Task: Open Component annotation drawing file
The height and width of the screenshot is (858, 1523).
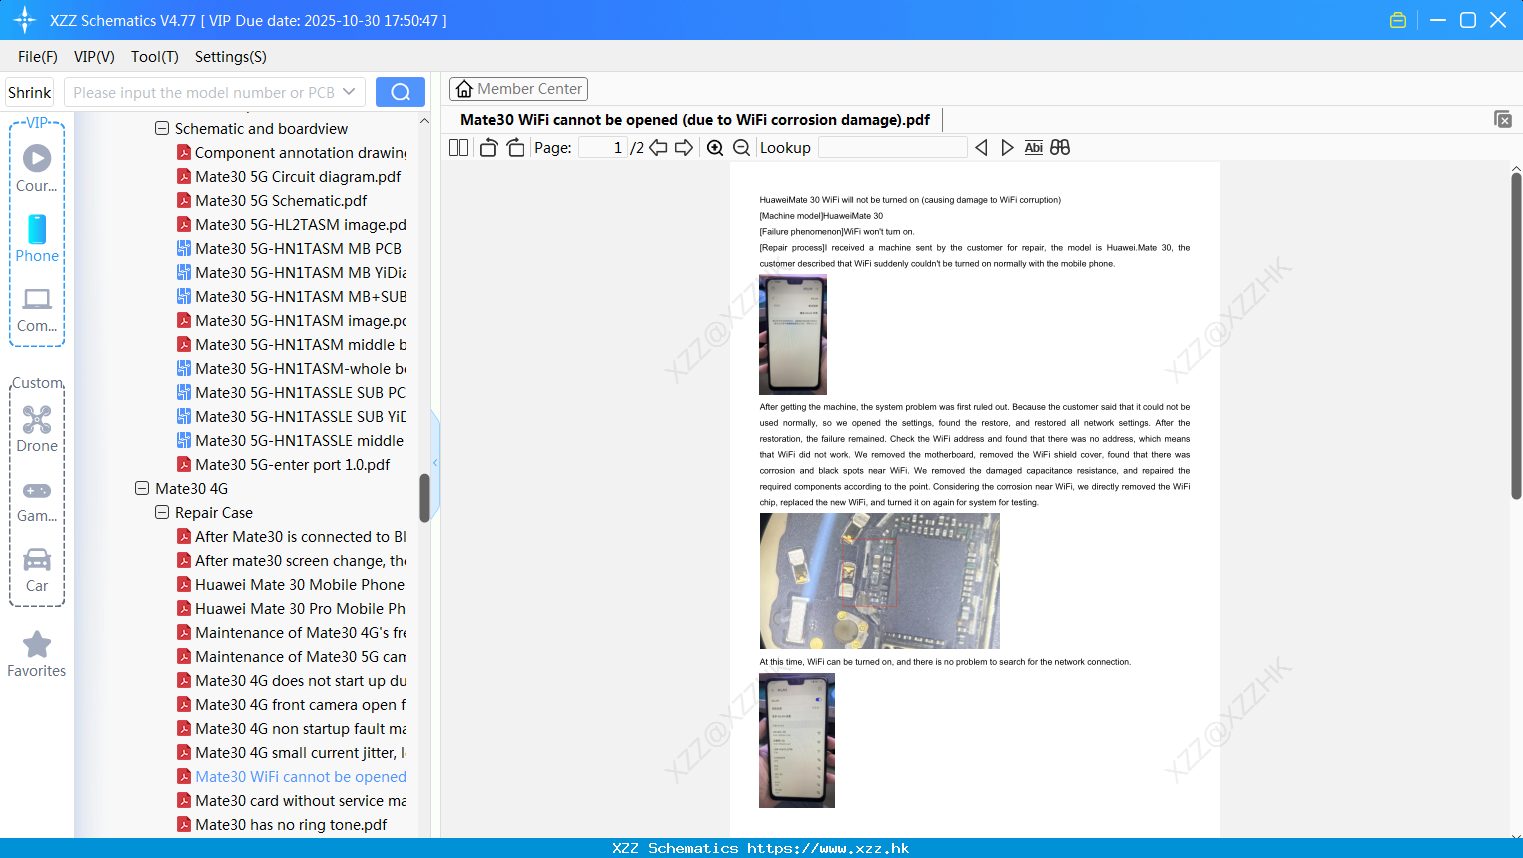Action: point(292,153)
